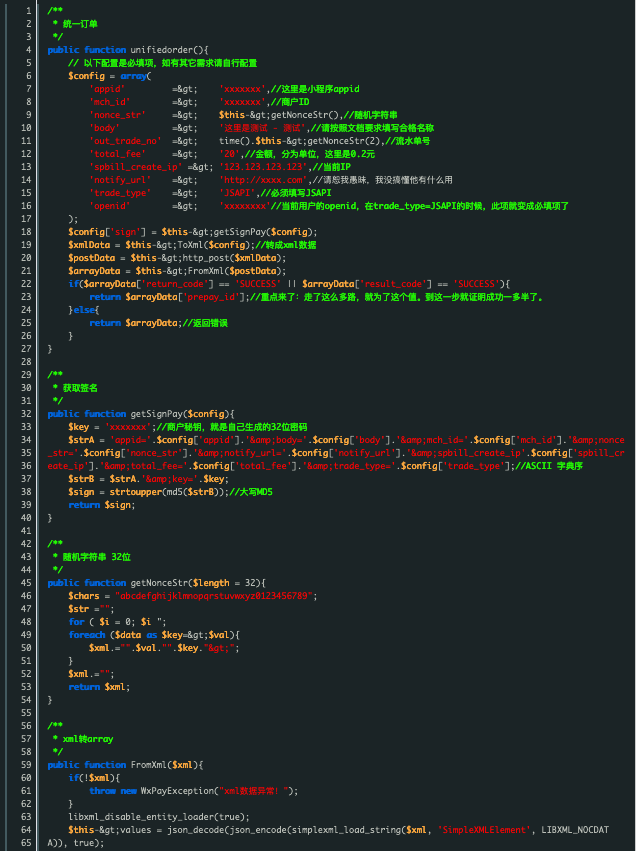Click the //当前IP comment on line 13

coord(332,167)
